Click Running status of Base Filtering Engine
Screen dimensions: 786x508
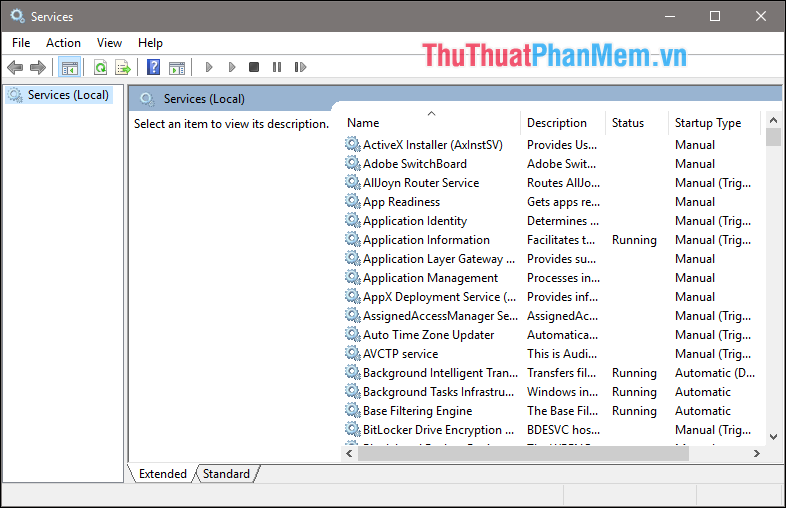634,411
